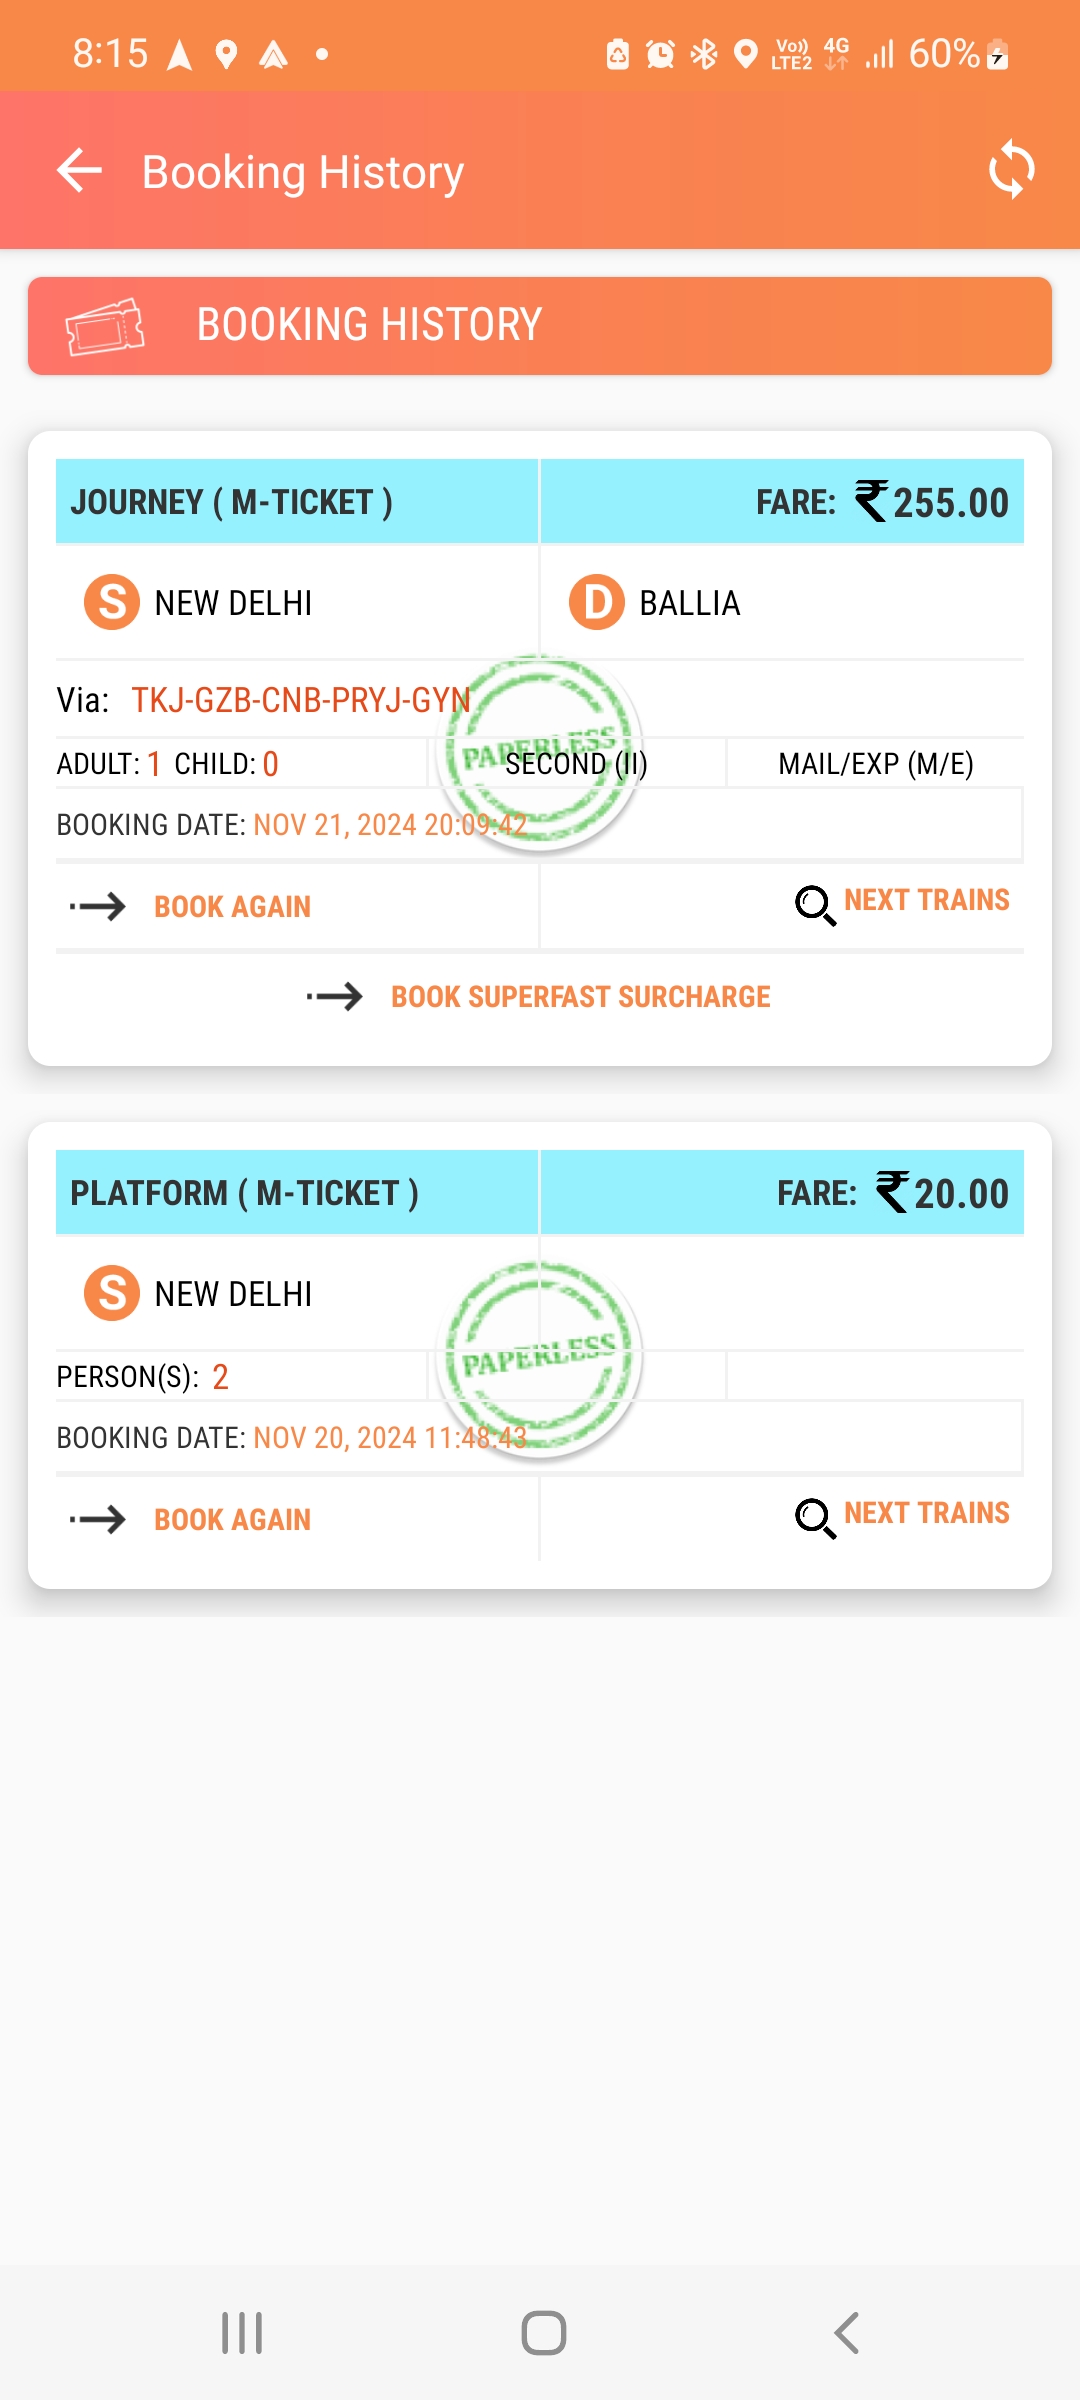Image resolution: width=1080 pixels, height=2400 pixels.
Task: Tap S source icon on platform ticket
Action: point(112,1293)
